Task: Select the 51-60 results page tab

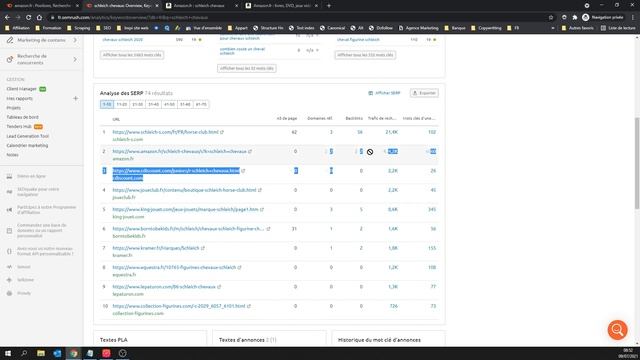Action: pyautogui.click(x=185, y=104)
